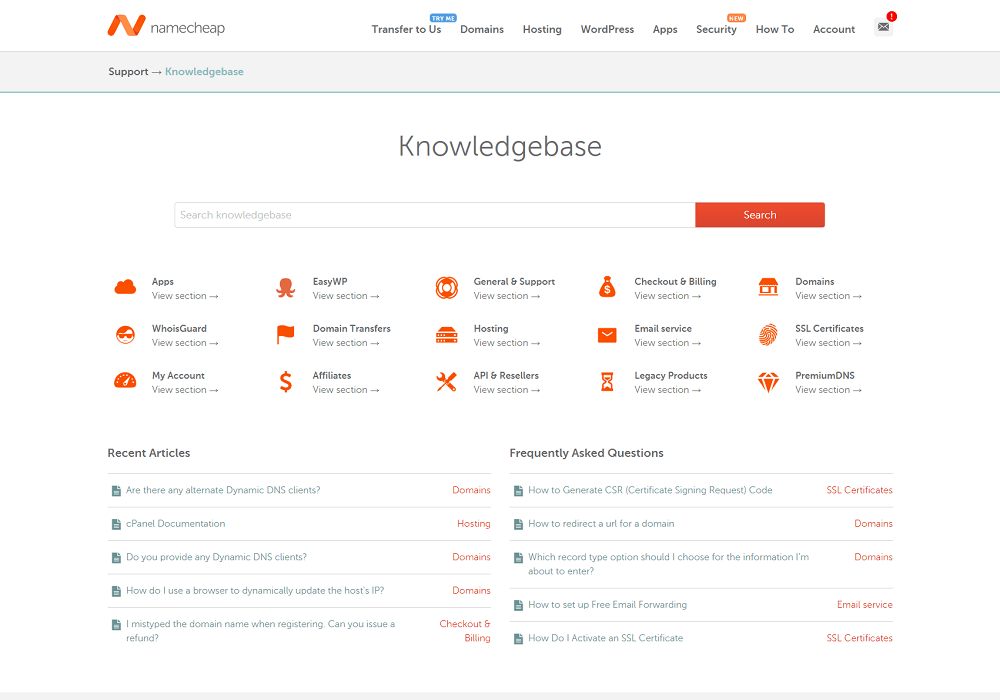
Task: Open the Hosting navigation menu
Action: 542,29
